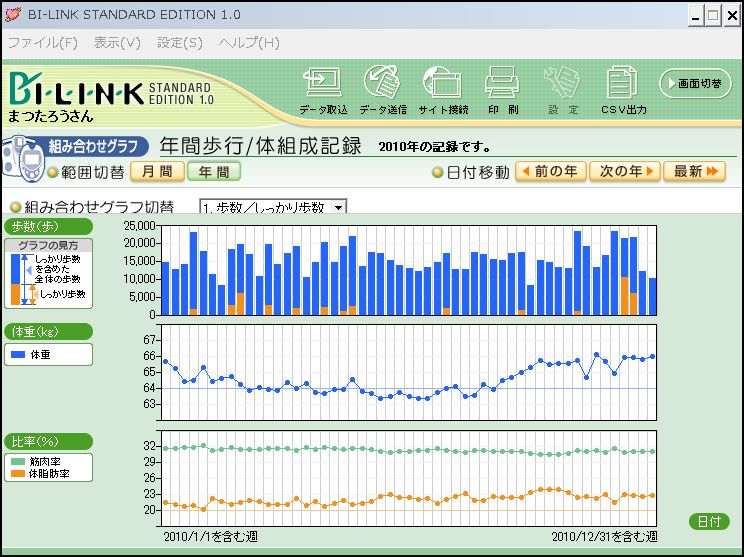Maximize the BI-LINK window
744x557 pixels.
point(713,16)
